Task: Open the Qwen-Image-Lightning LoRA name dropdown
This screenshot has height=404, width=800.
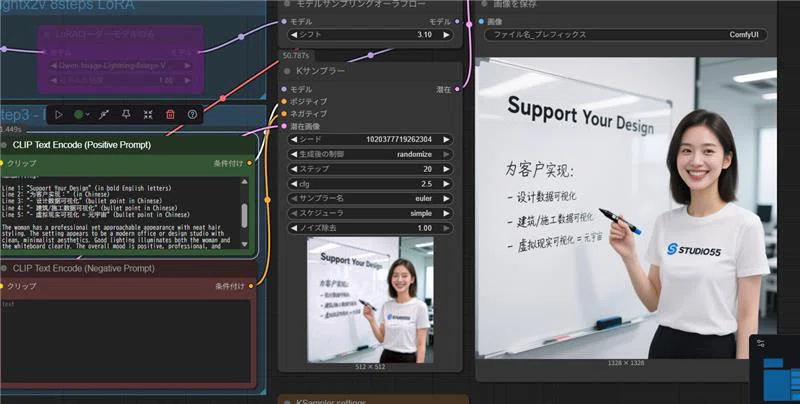Action: [x=120, y=66]
